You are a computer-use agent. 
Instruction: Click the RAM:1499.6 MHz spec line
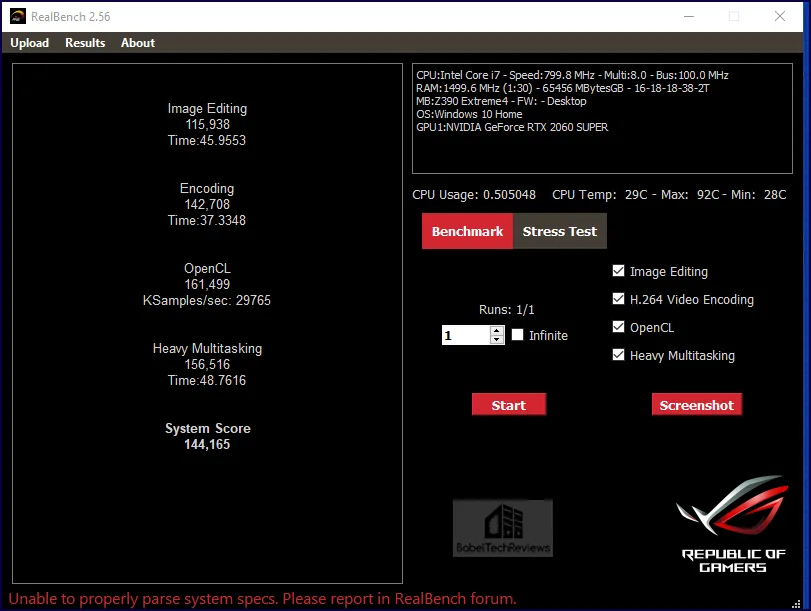(x=563, y=88)
